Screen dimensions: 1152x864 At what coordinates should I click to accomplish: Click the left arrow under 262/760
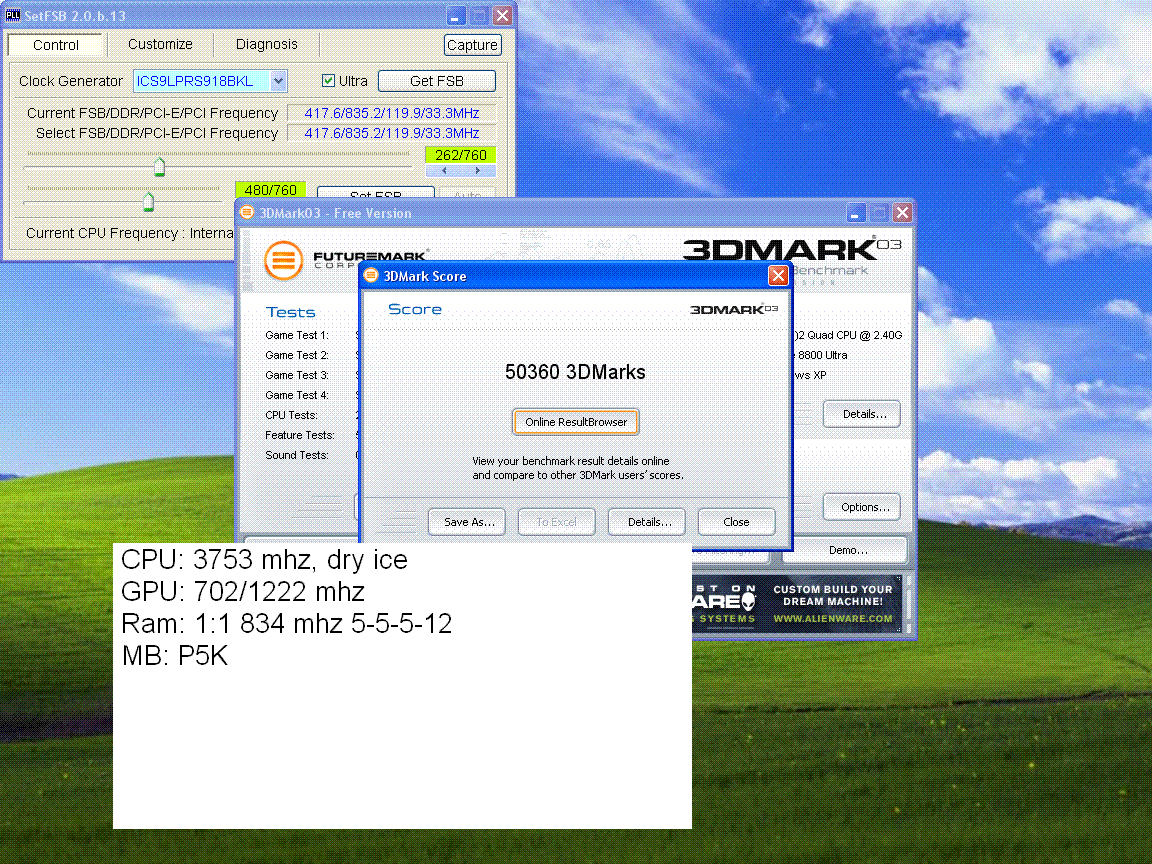click(444, 170)
